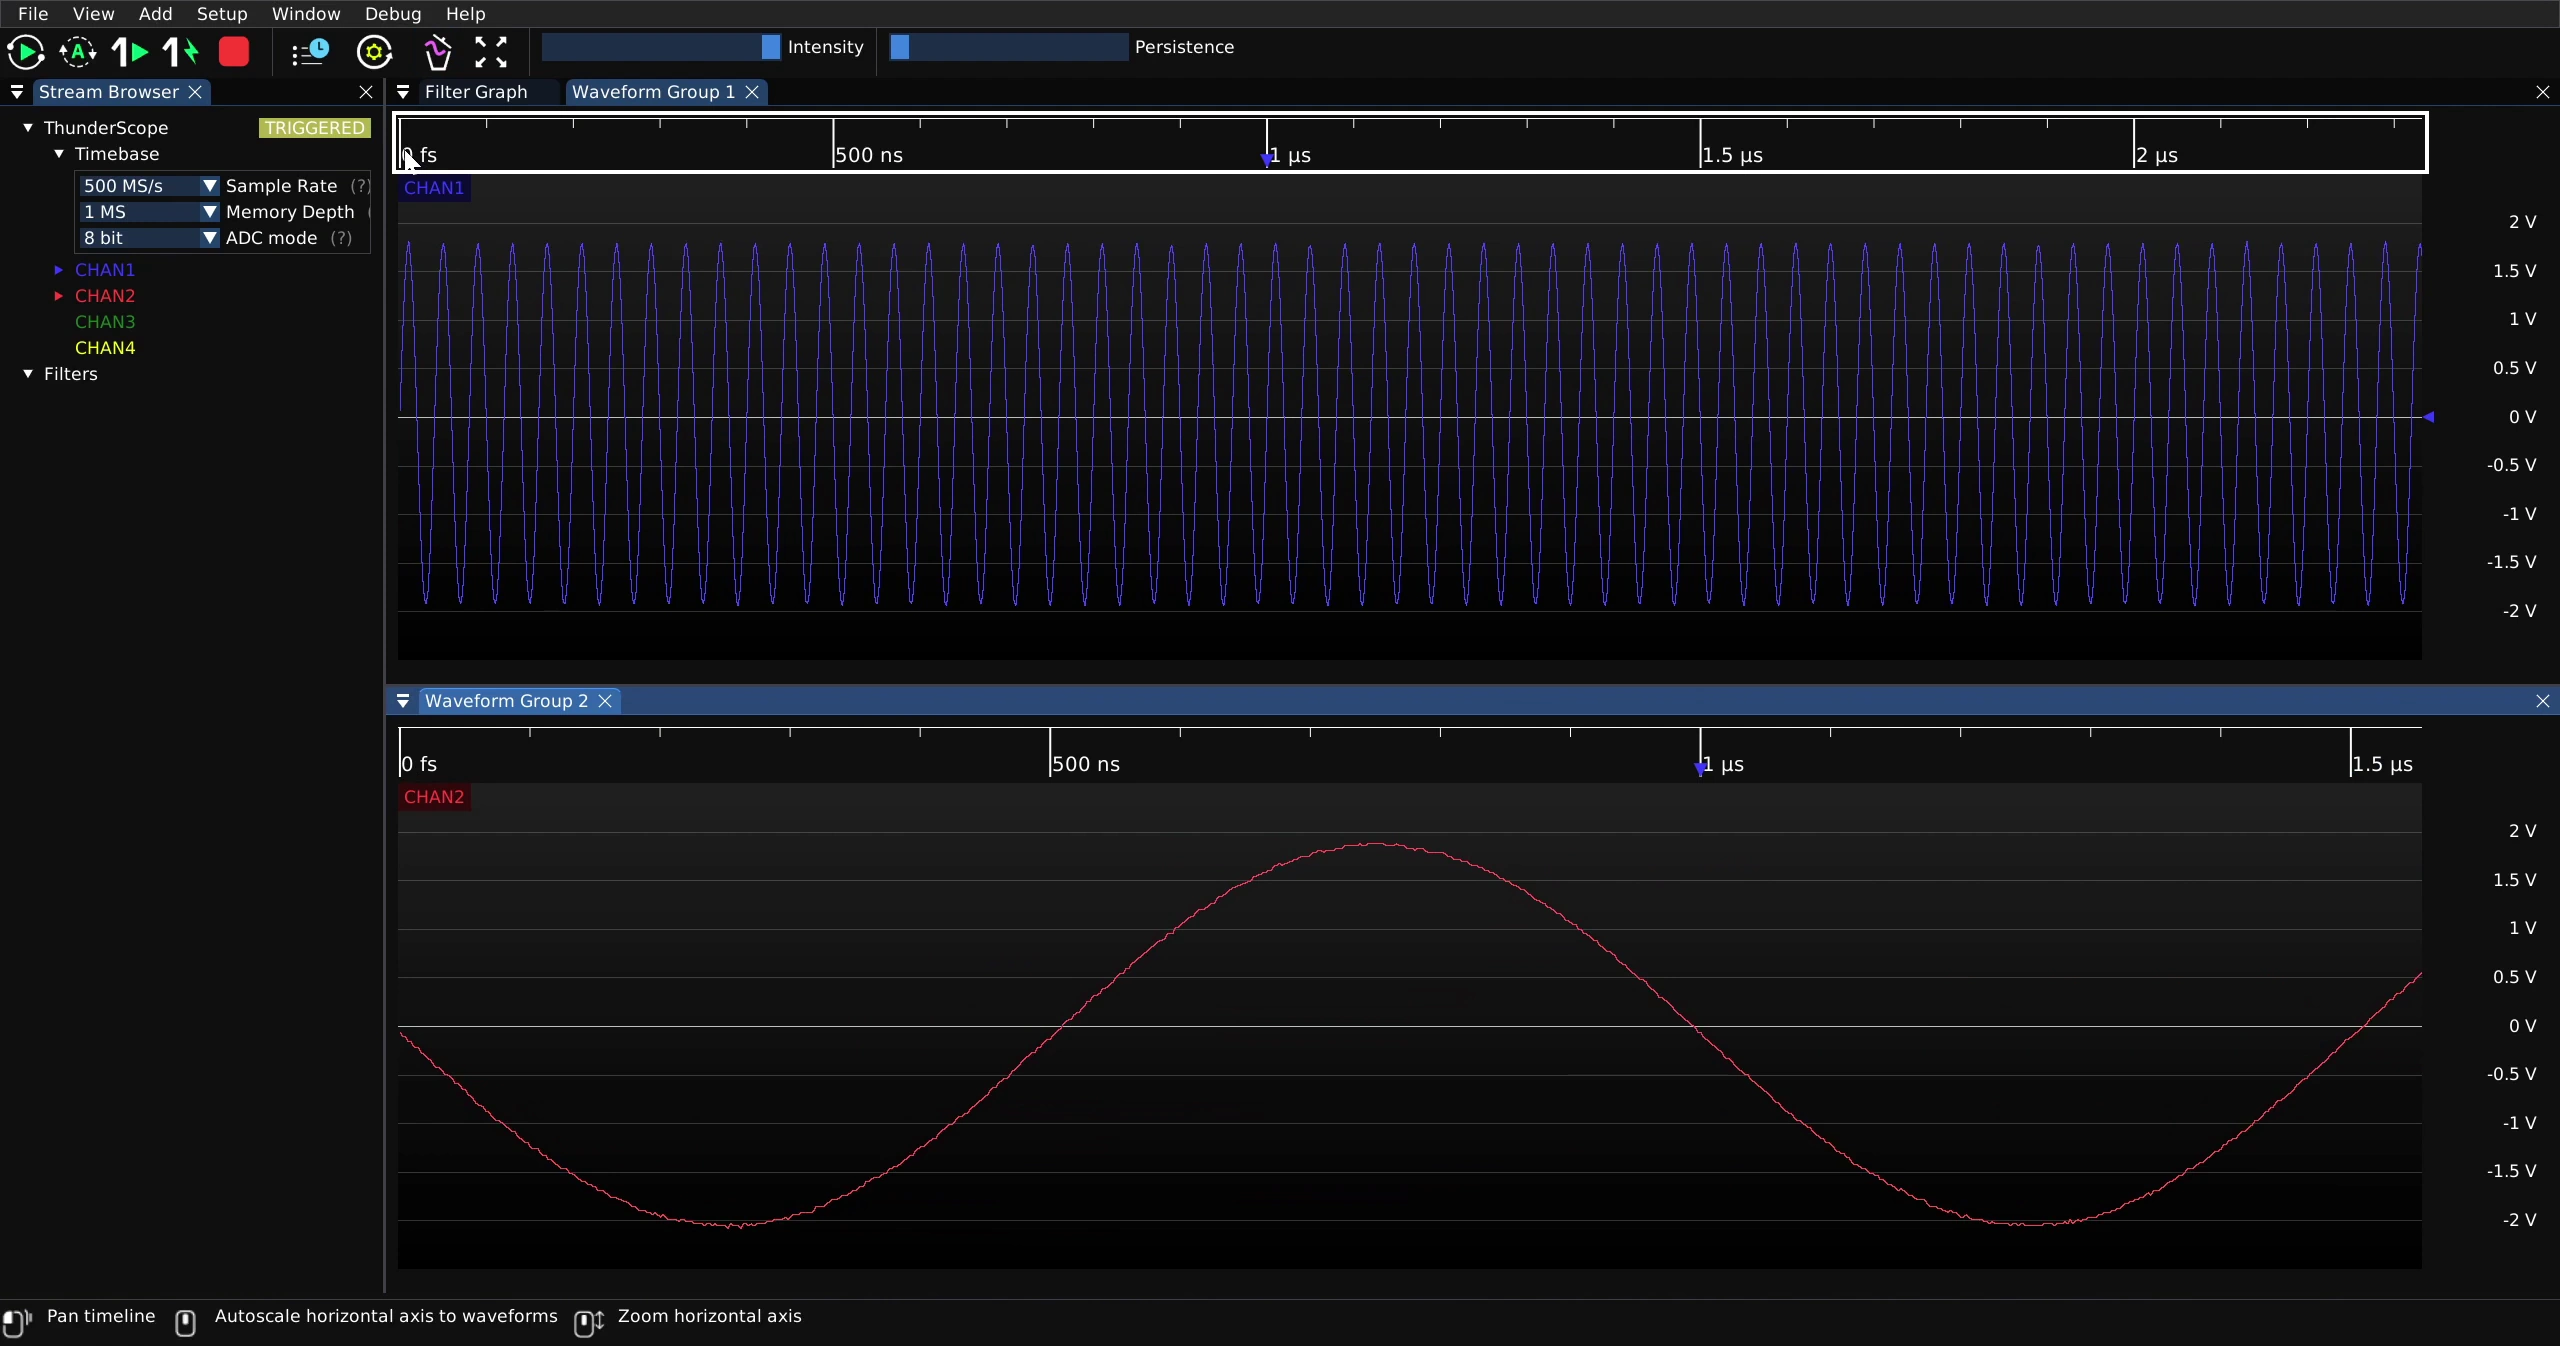
Task: Click the CHAN2 waveform label
Action: (x=434, y=797)
